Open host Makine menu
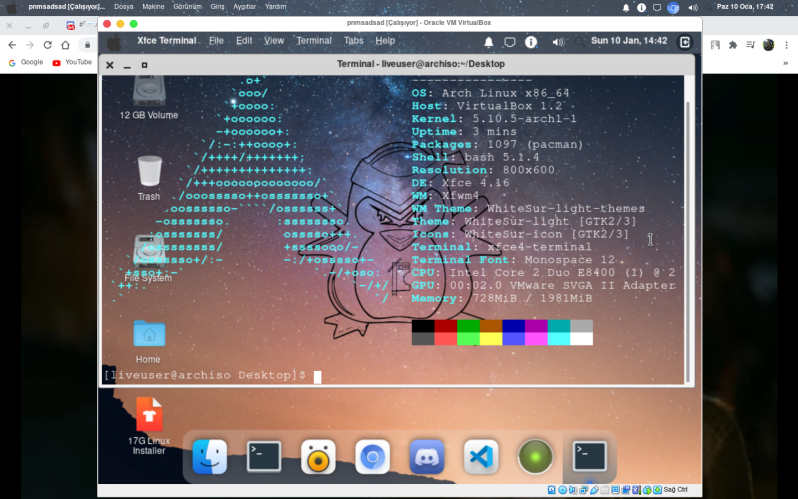Viewport: 798px width, 499px height. click(x=153, y=7)
